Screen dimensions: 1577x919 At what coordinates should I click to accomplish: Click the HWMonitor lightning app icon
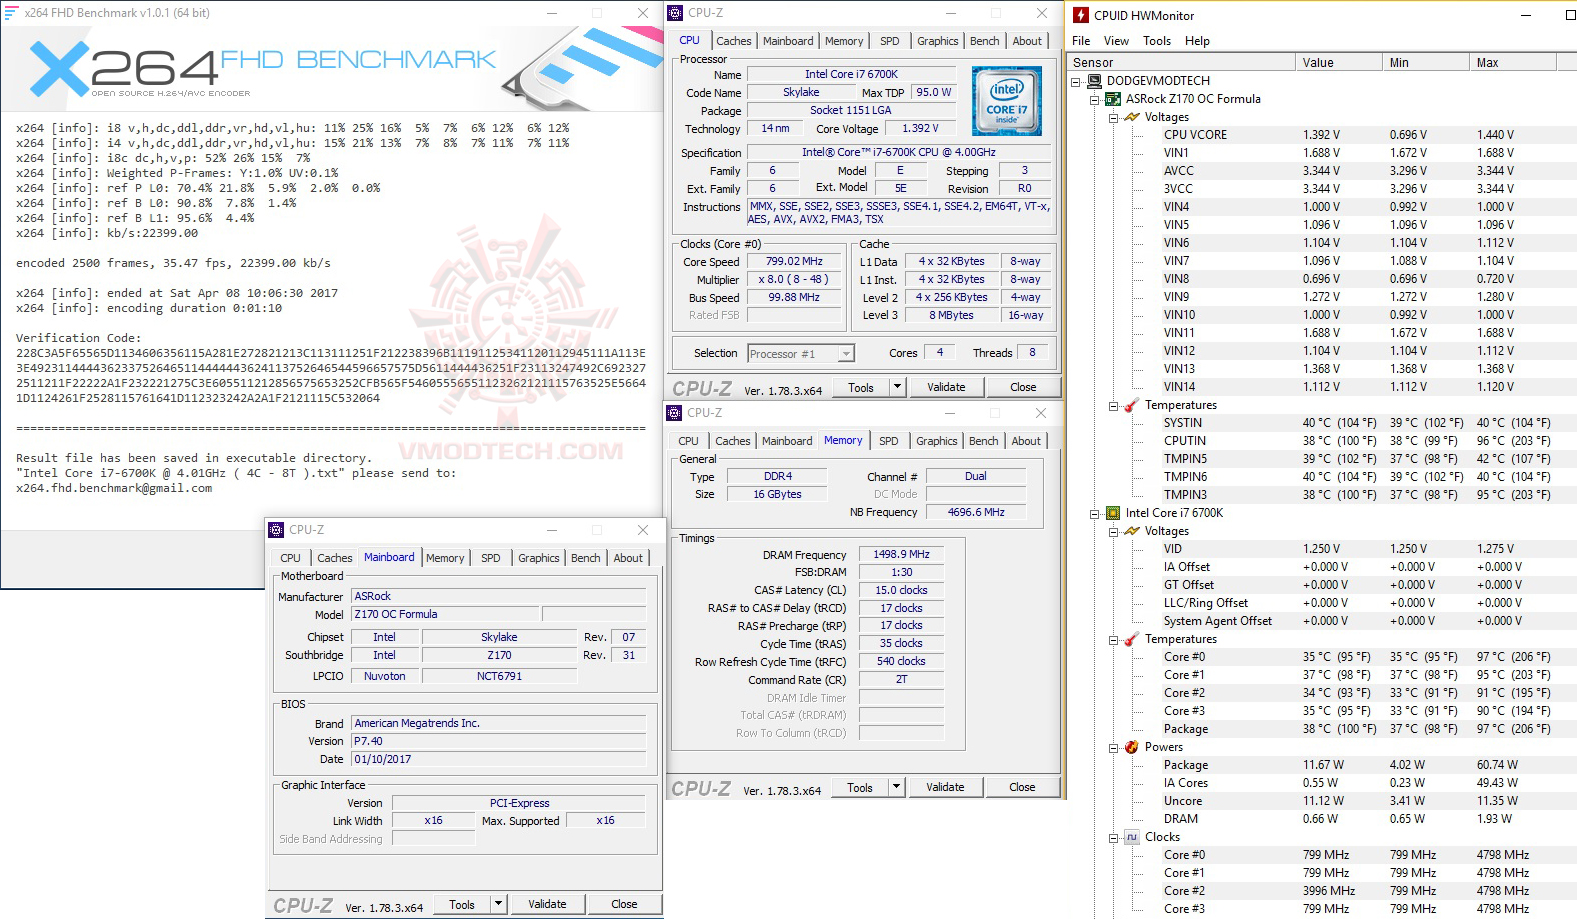click(x=1081, y=15)
